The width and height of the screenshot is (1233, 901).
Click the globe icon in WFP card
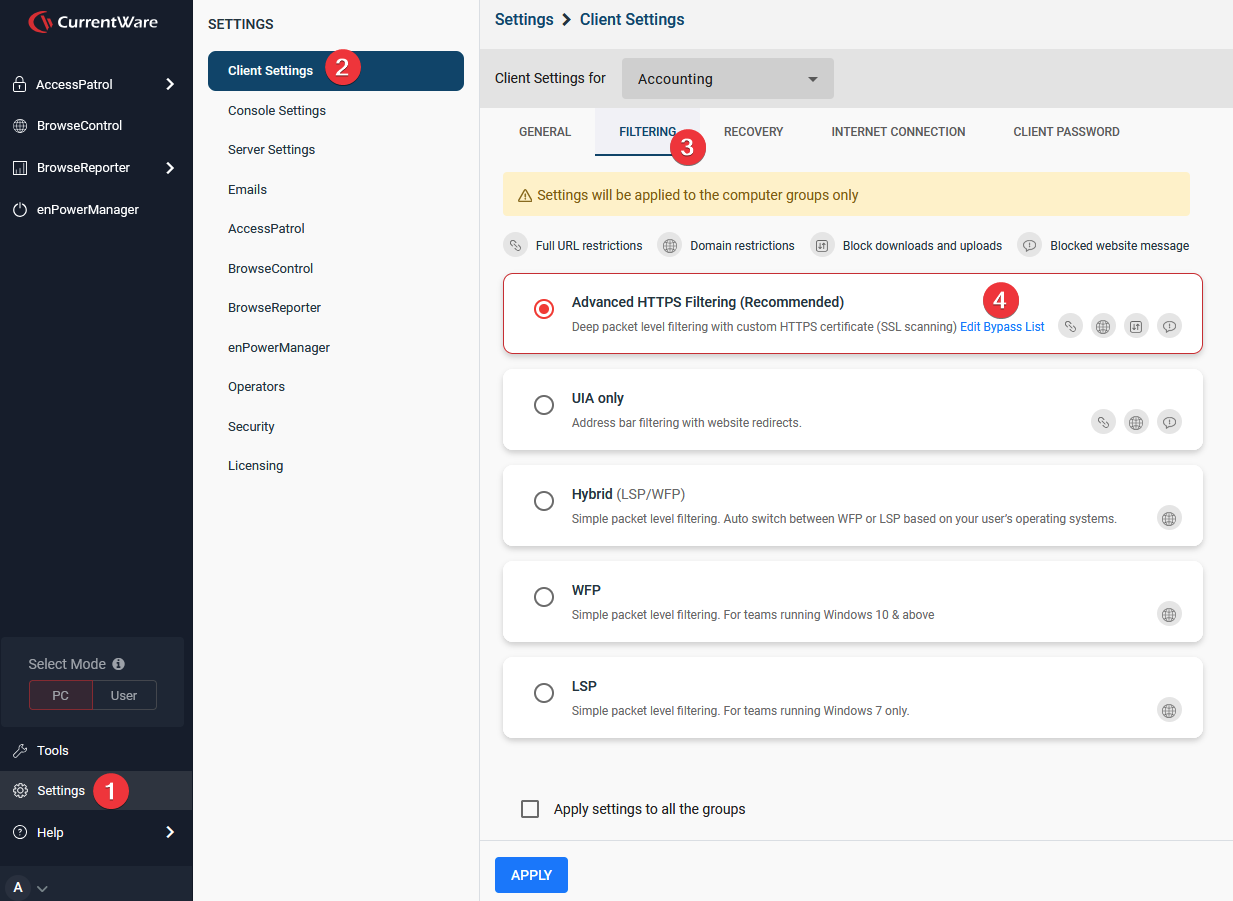1169,614
